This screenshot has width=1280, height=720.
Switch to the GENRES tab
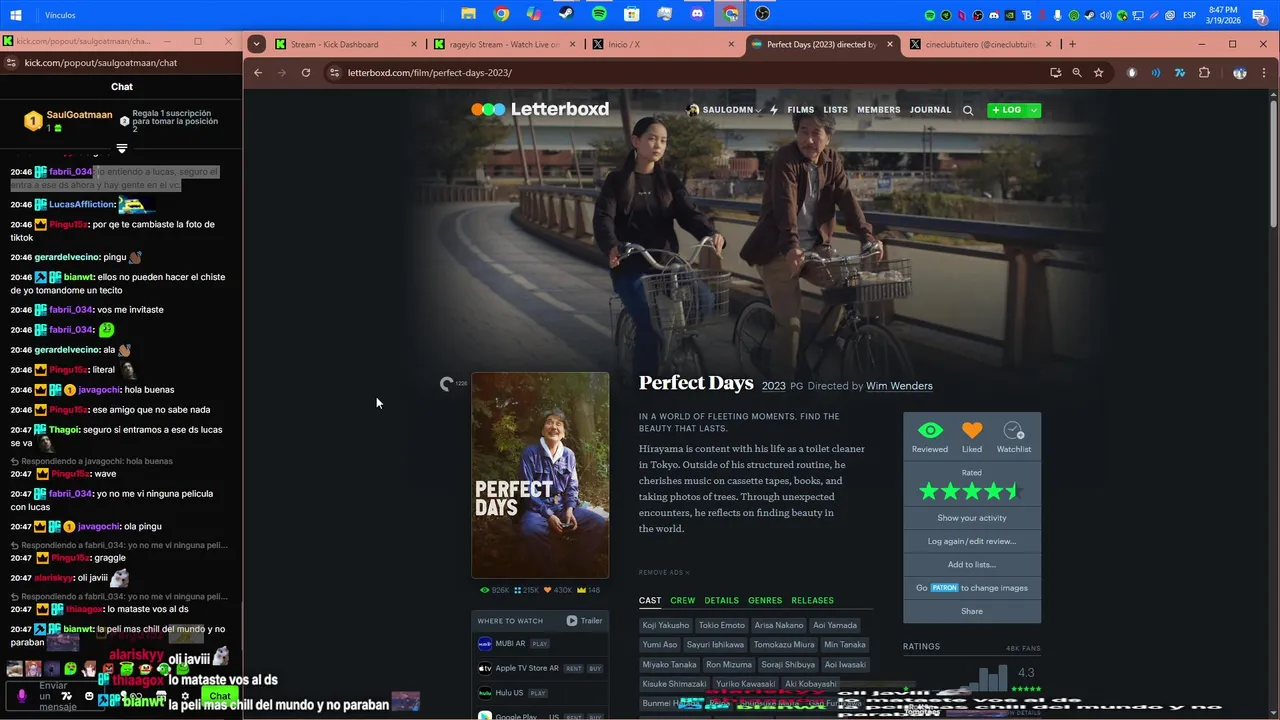765,601
